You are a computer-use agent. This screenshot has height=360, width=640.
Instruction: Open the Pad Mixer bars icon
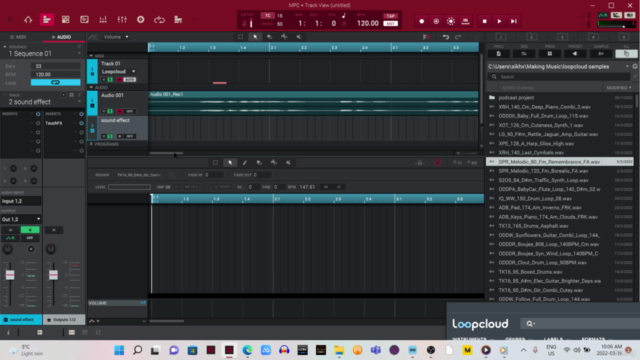pos(103,20)
